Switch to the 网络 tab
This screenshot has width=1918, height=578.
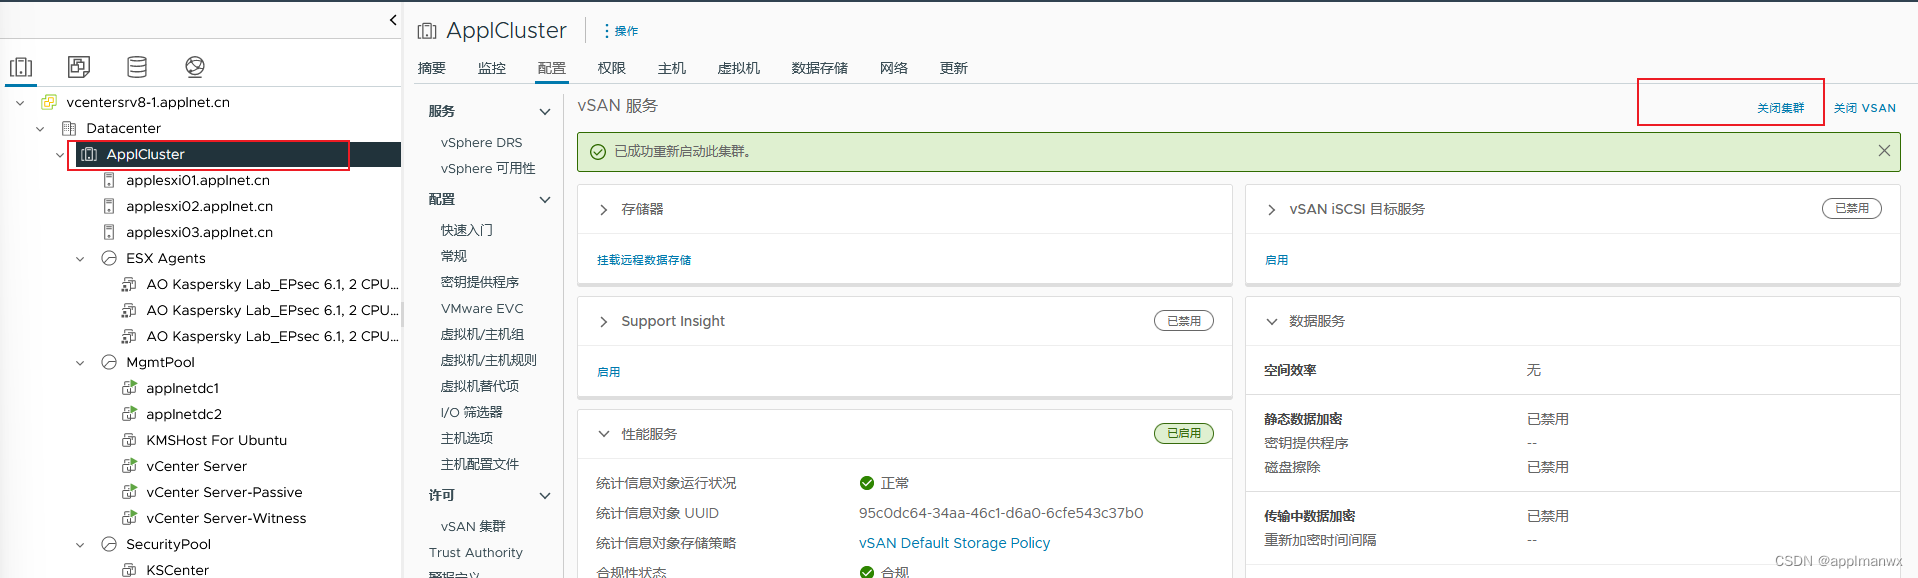point(894,68)
